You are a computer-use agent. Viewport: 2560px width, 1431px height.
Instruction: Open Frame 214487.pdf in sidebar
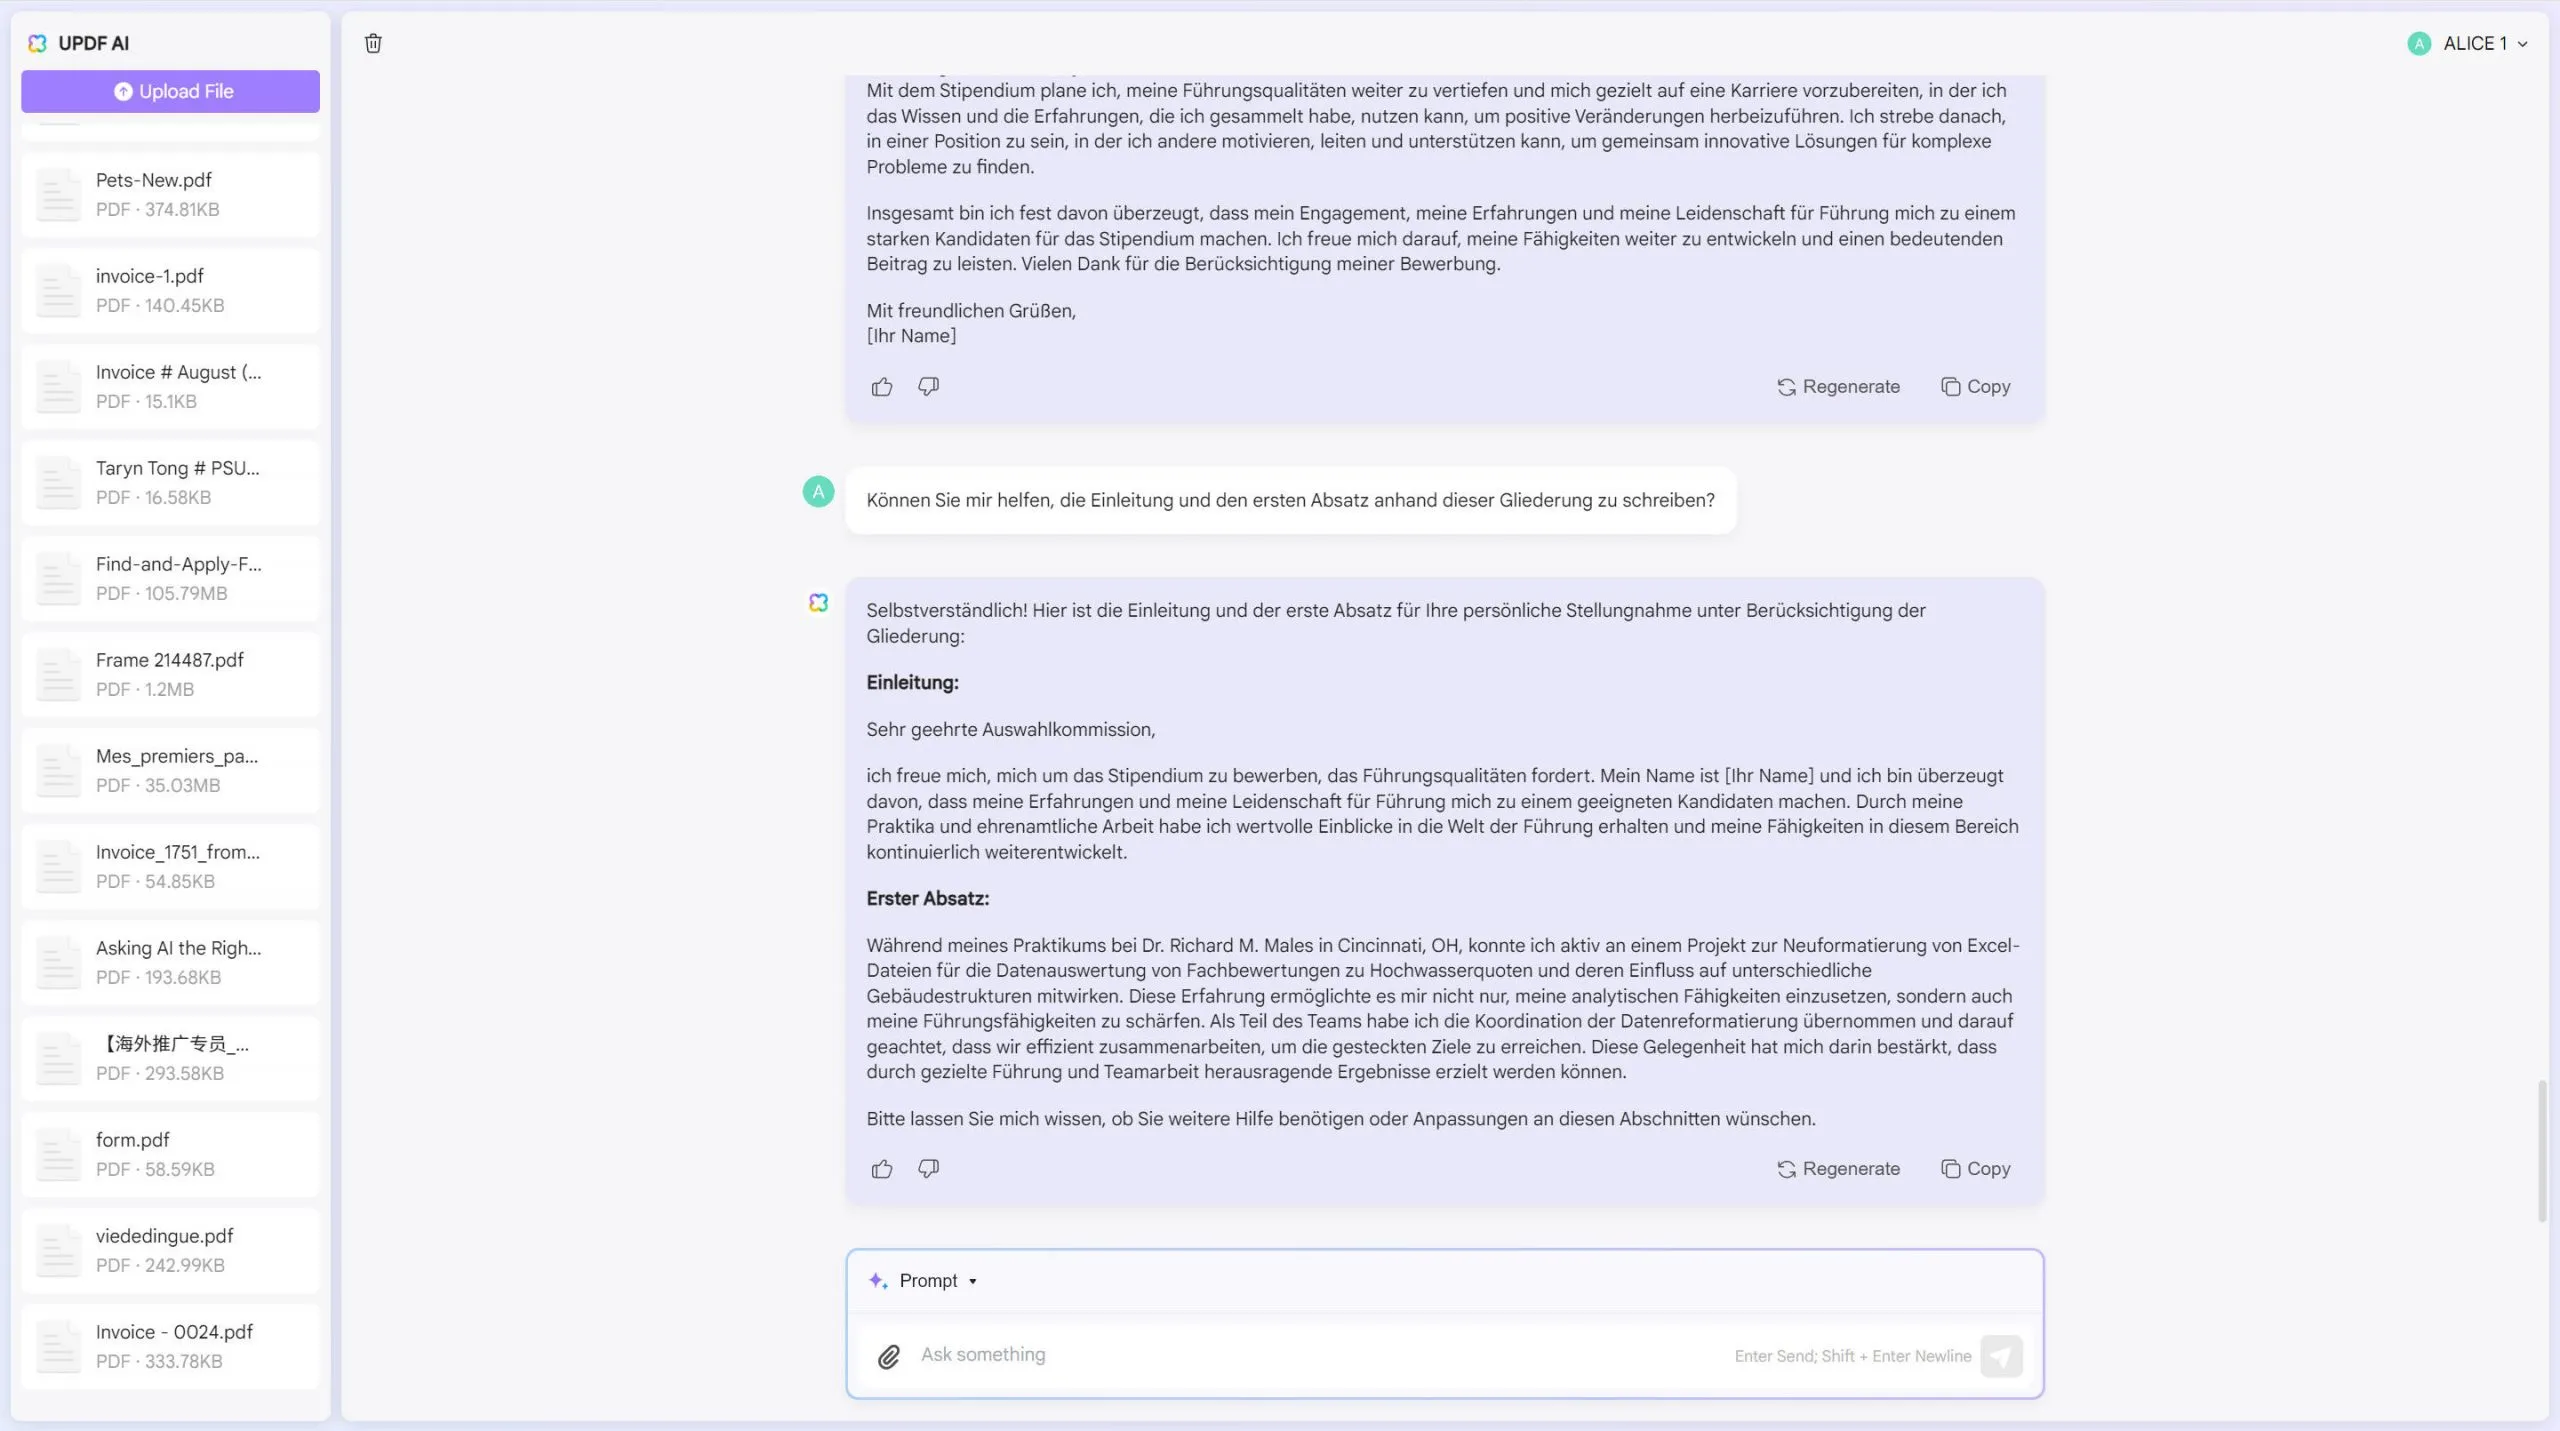pyautogui.click(x=170, y=674)
